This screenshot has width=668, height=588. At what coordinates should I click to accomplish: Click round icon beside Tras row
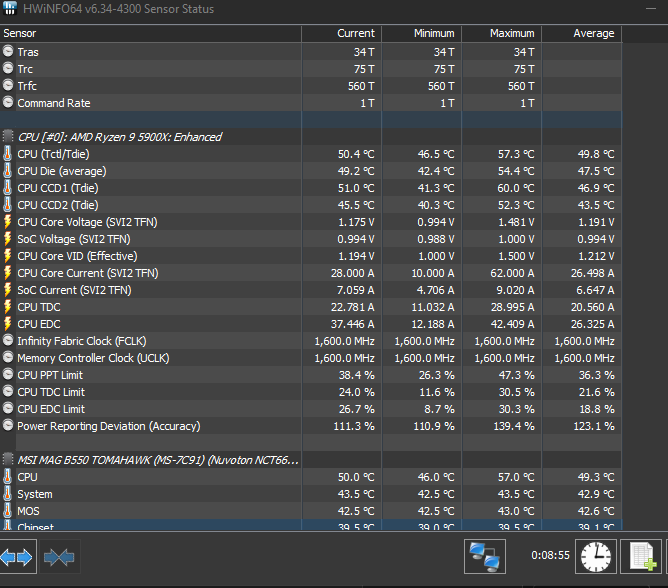(8, 51)
